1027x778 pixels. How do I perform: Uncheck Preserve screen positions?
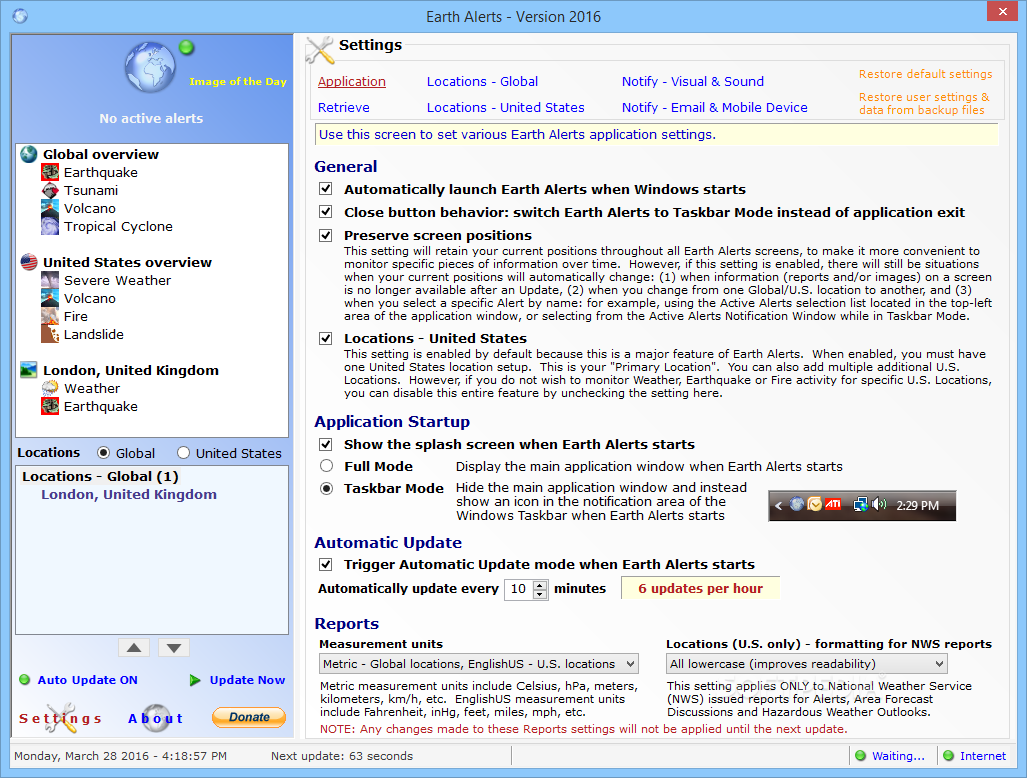tap(326, 235)
